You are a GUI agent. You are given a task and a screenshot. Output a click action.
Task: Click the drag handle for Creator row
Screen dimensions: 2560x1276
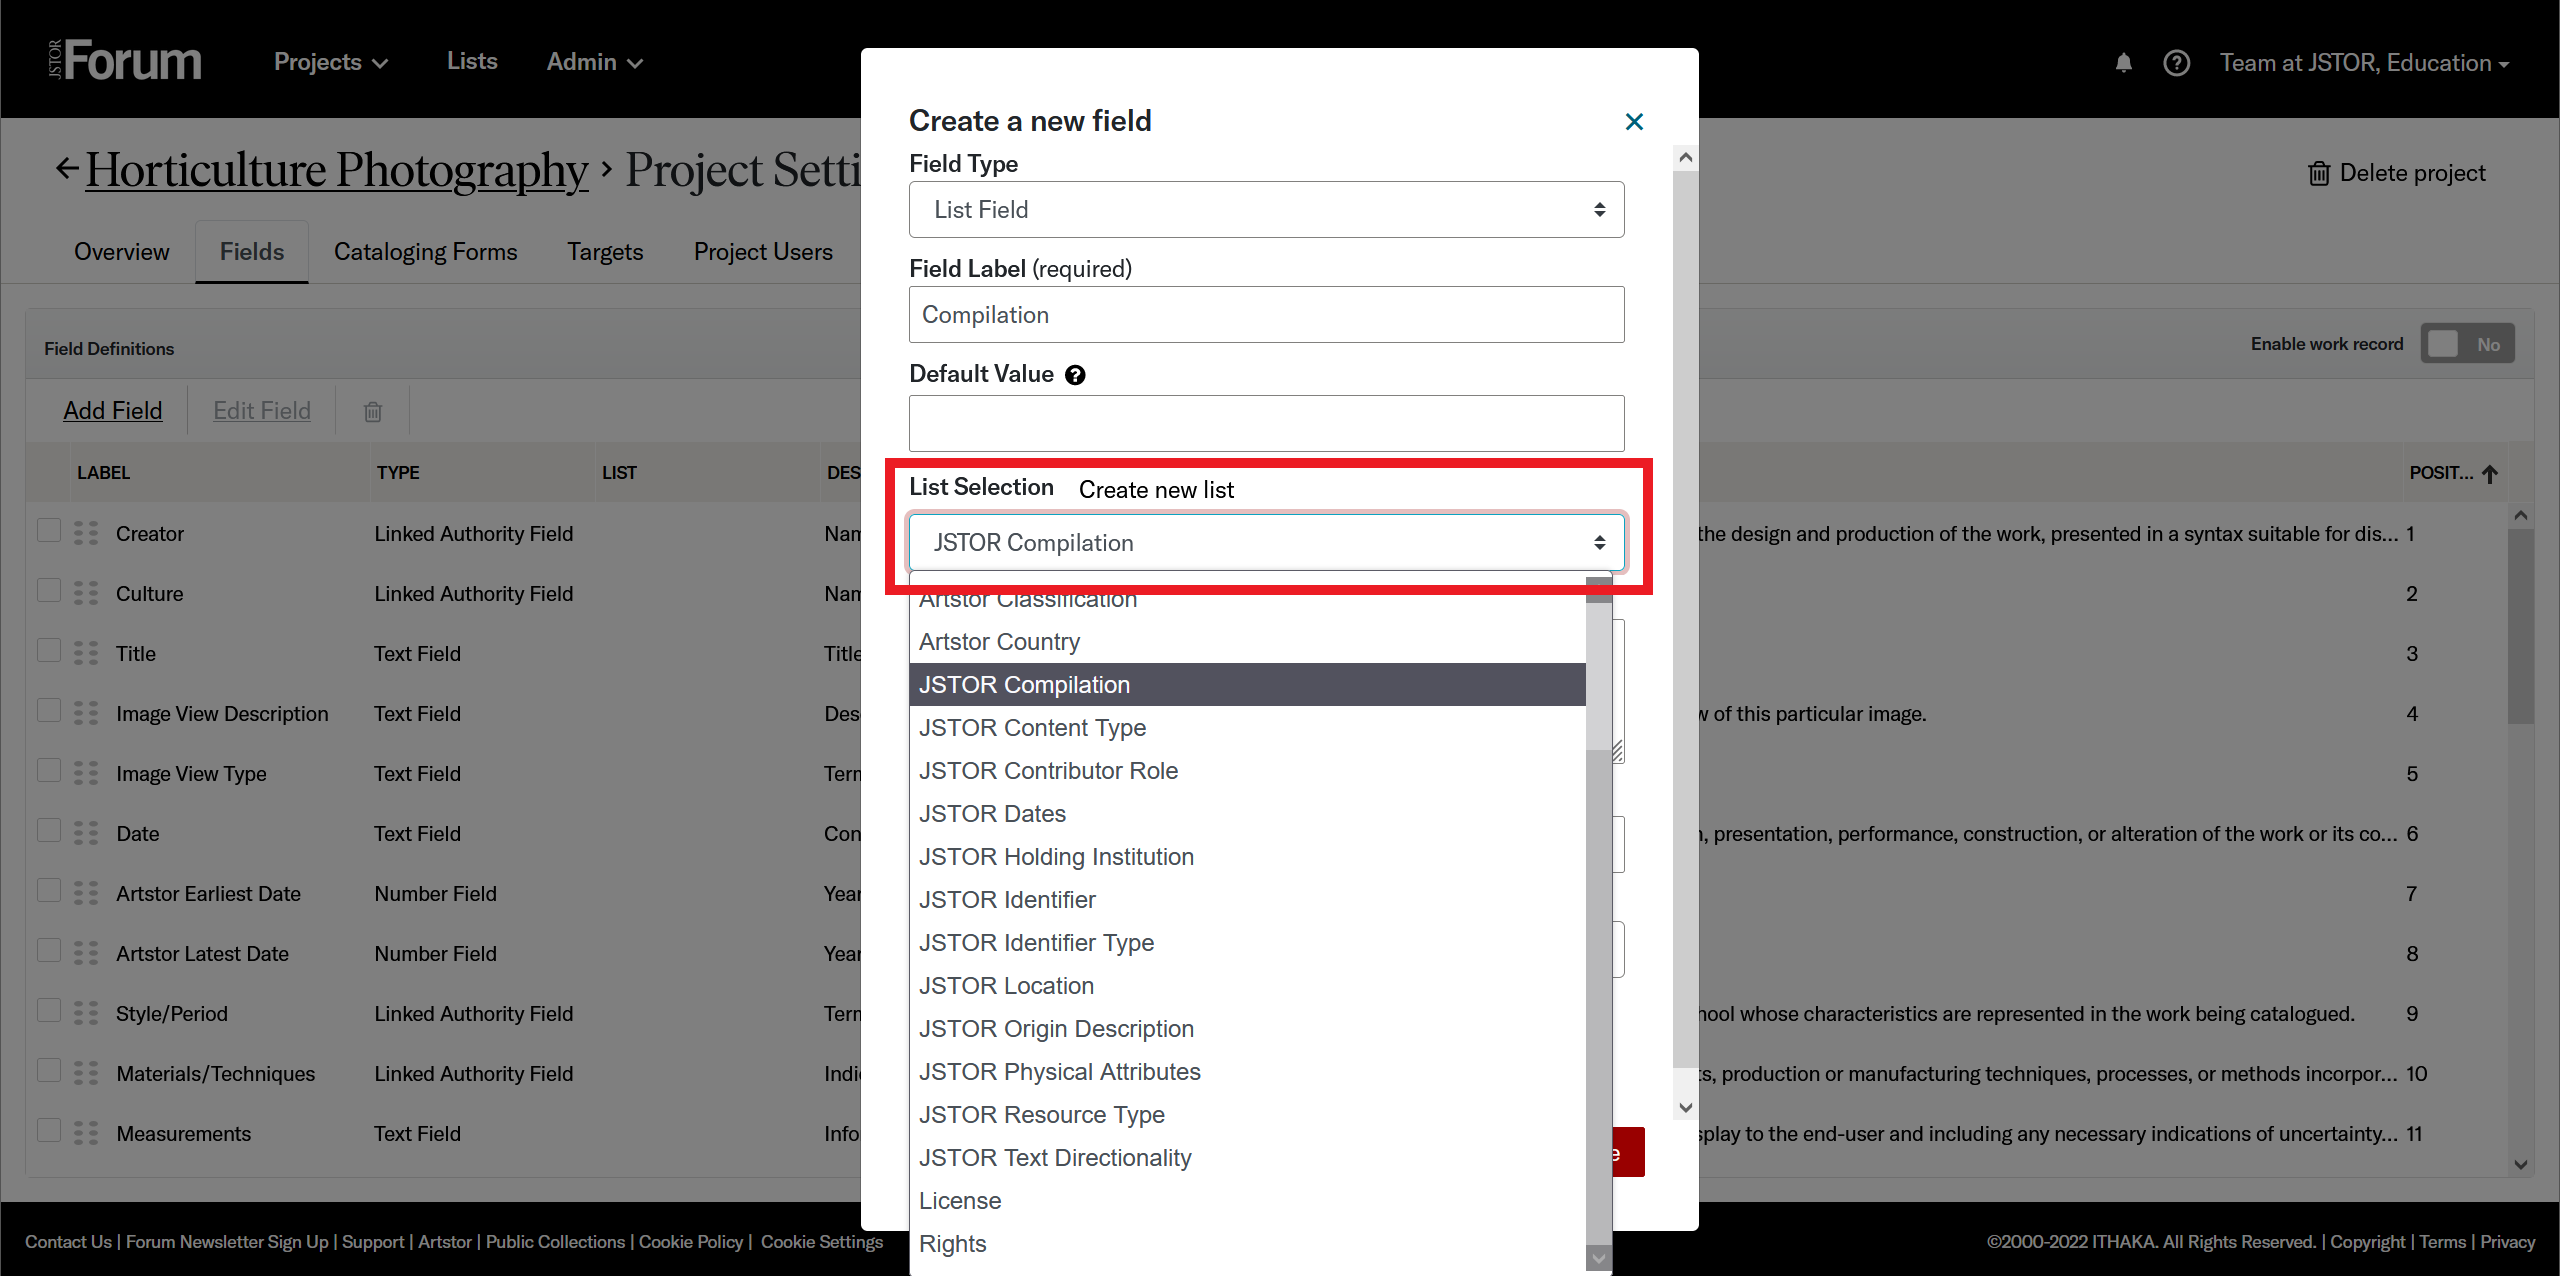click(x=86, y=533)
